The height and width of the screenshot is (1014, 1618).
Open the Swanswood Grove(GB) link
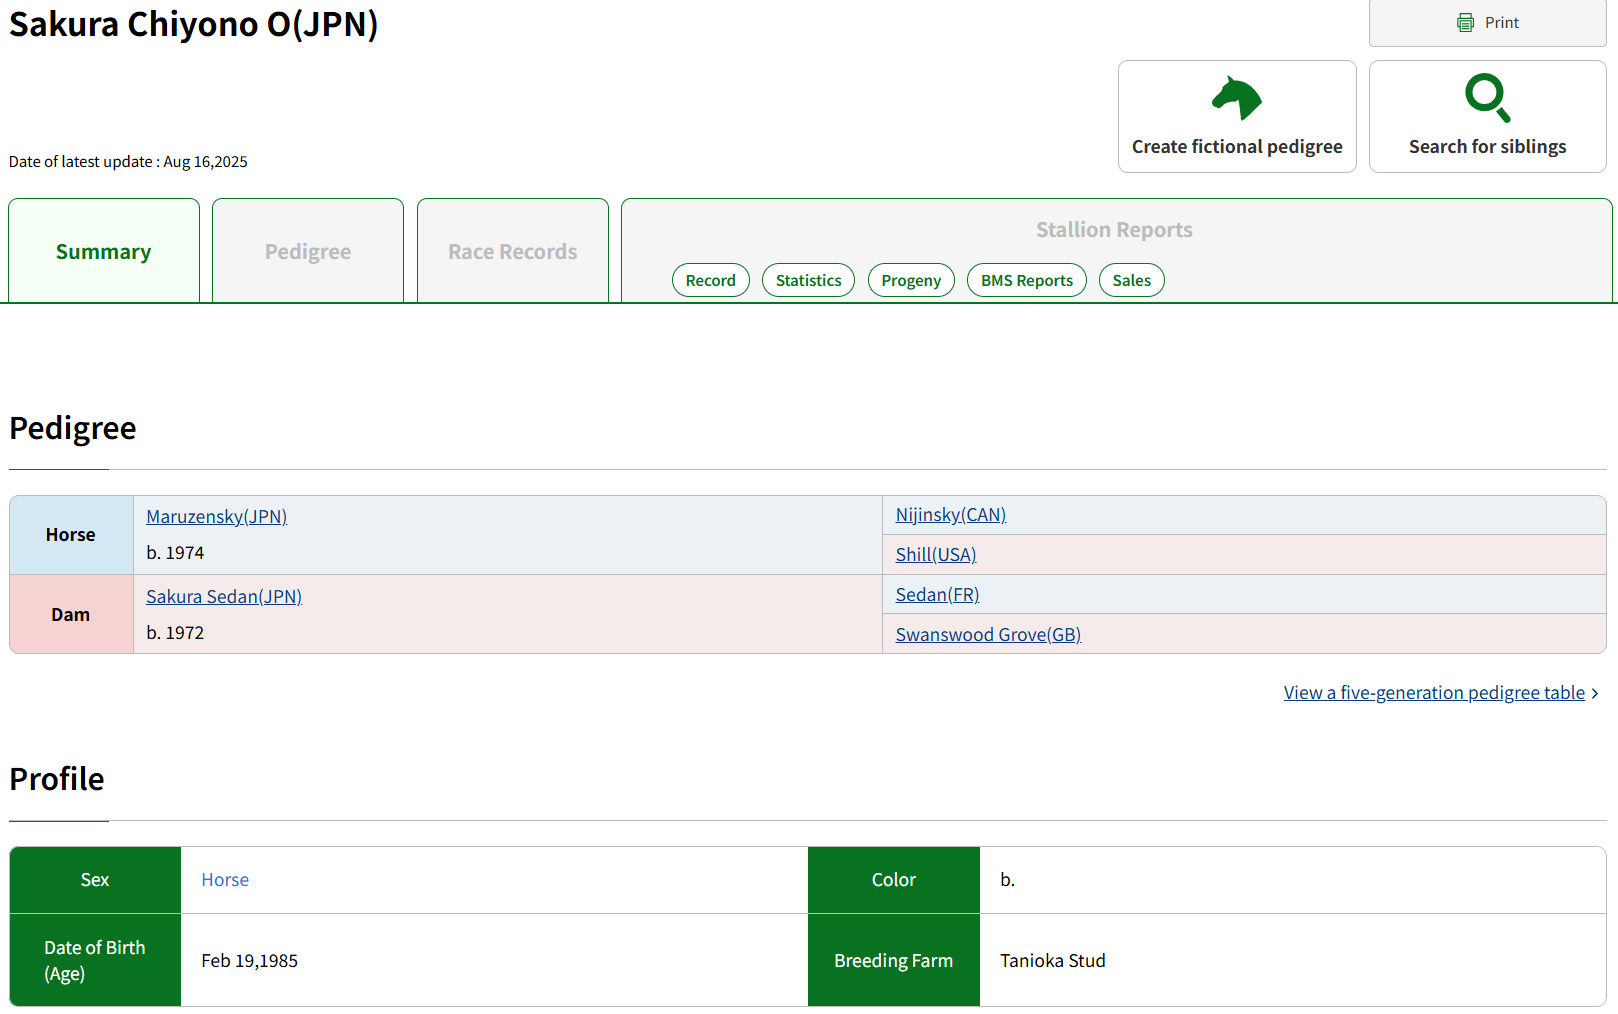coord(988,634)
